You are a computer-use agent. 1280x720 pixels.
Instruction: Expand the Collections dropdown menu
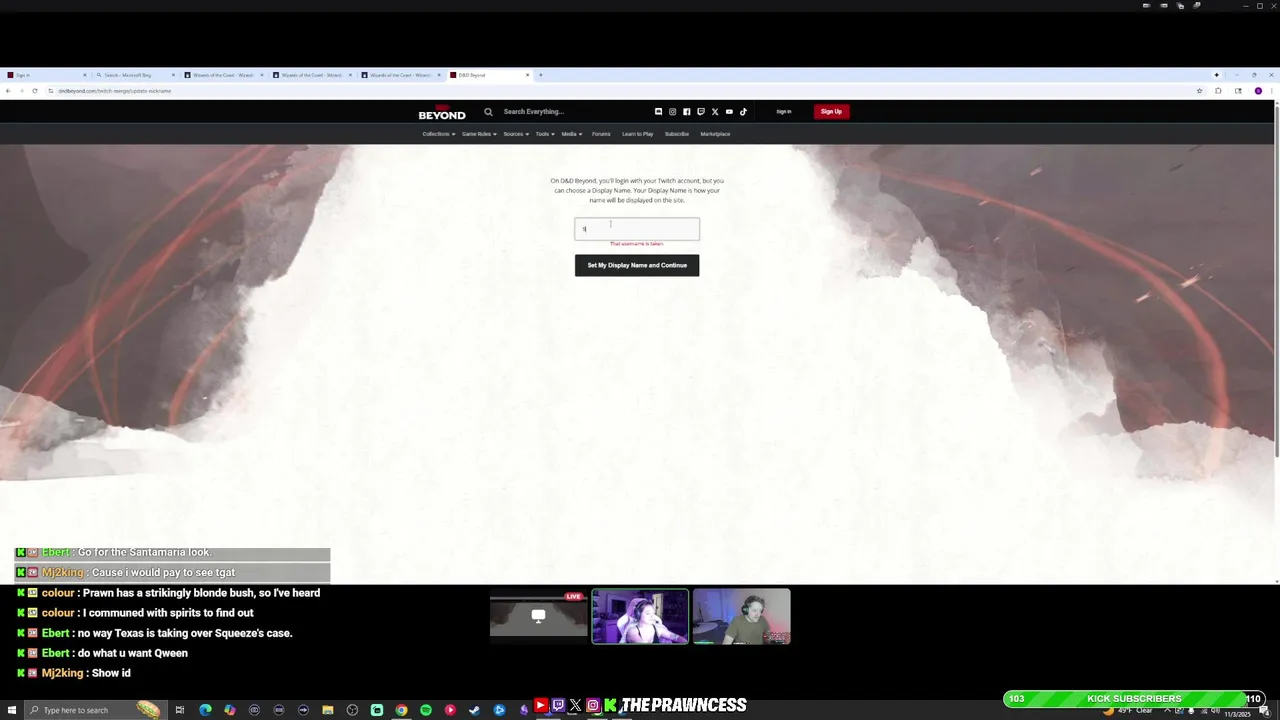tap(438, 134)
